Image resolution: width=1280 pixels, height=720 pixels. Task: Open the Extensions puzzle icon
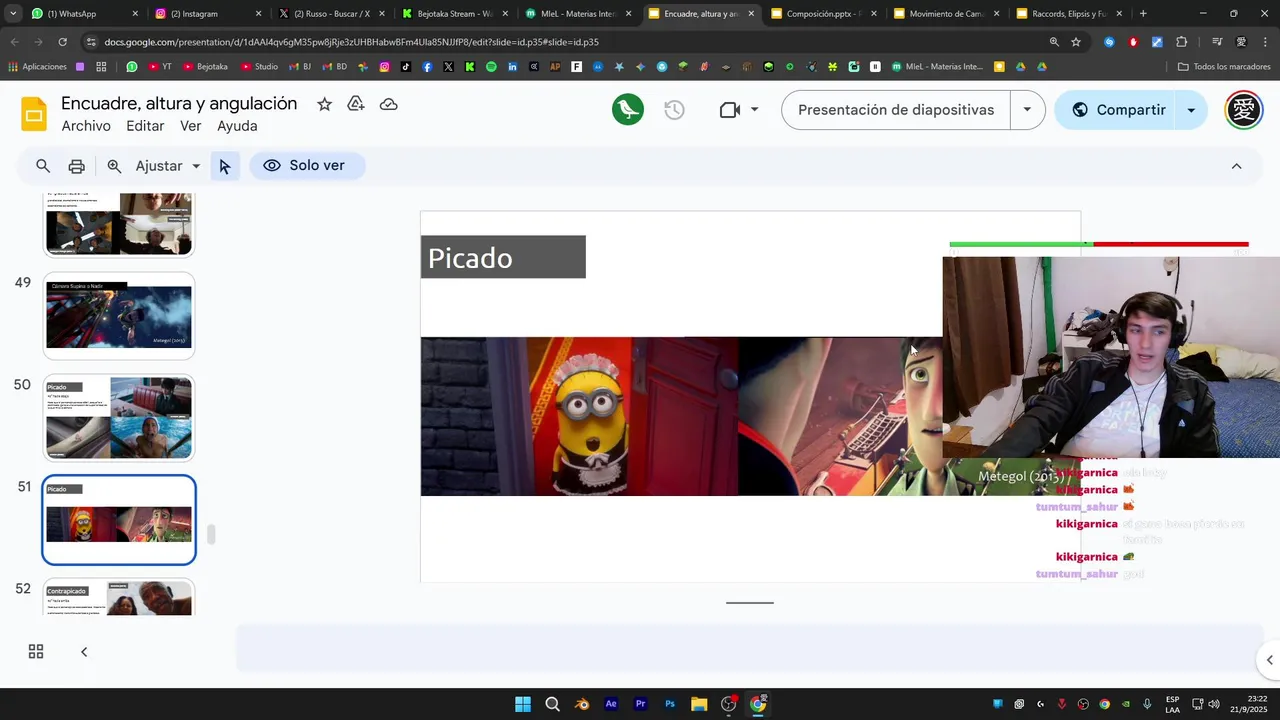point(1181,42)
